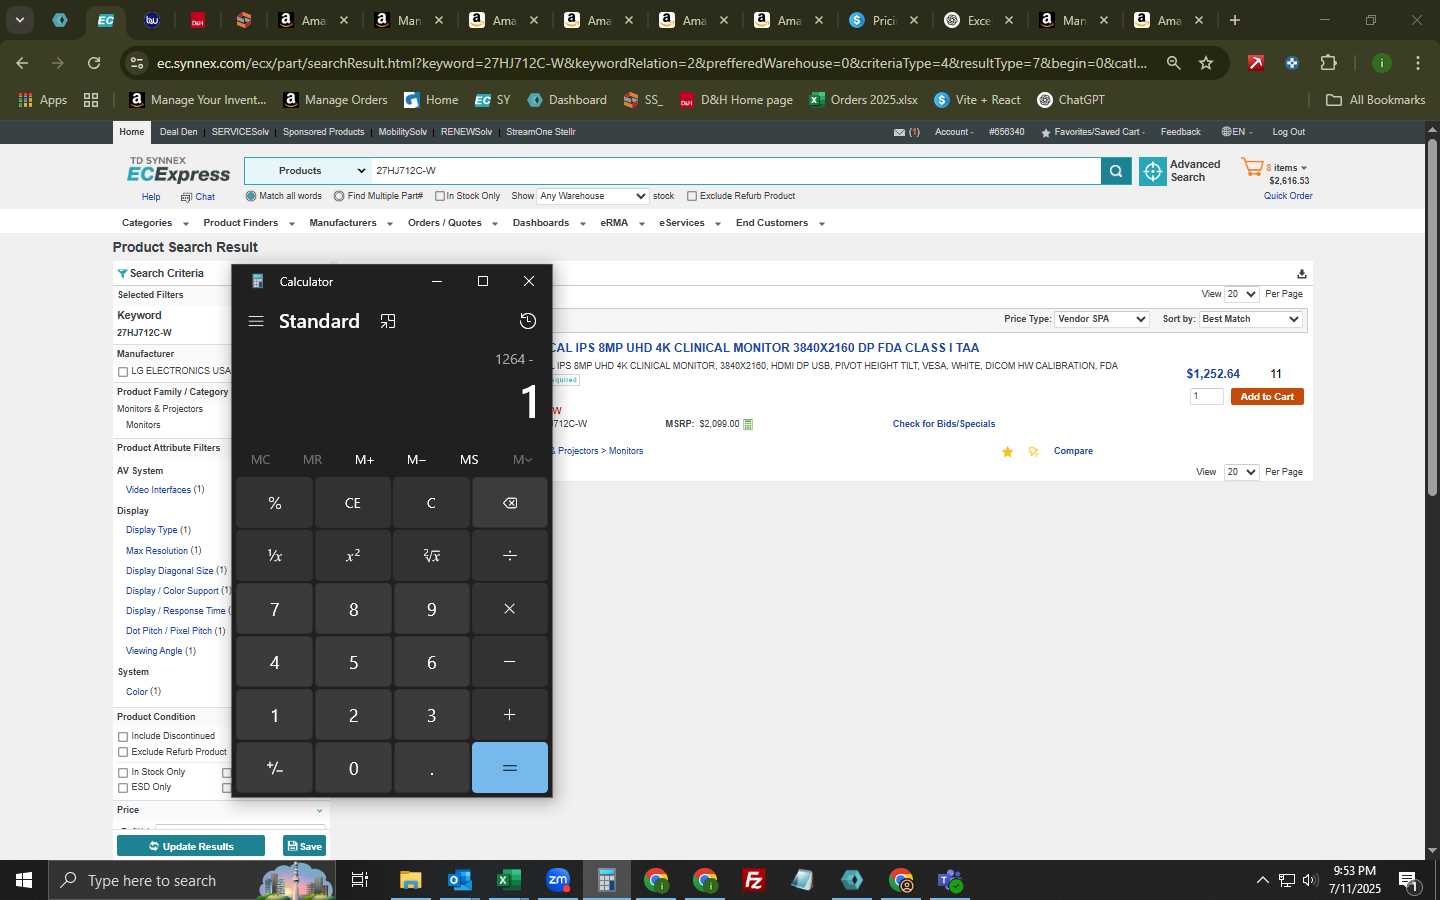Open calculator history panel
The image size is (1440, 900).
(528, 321)
